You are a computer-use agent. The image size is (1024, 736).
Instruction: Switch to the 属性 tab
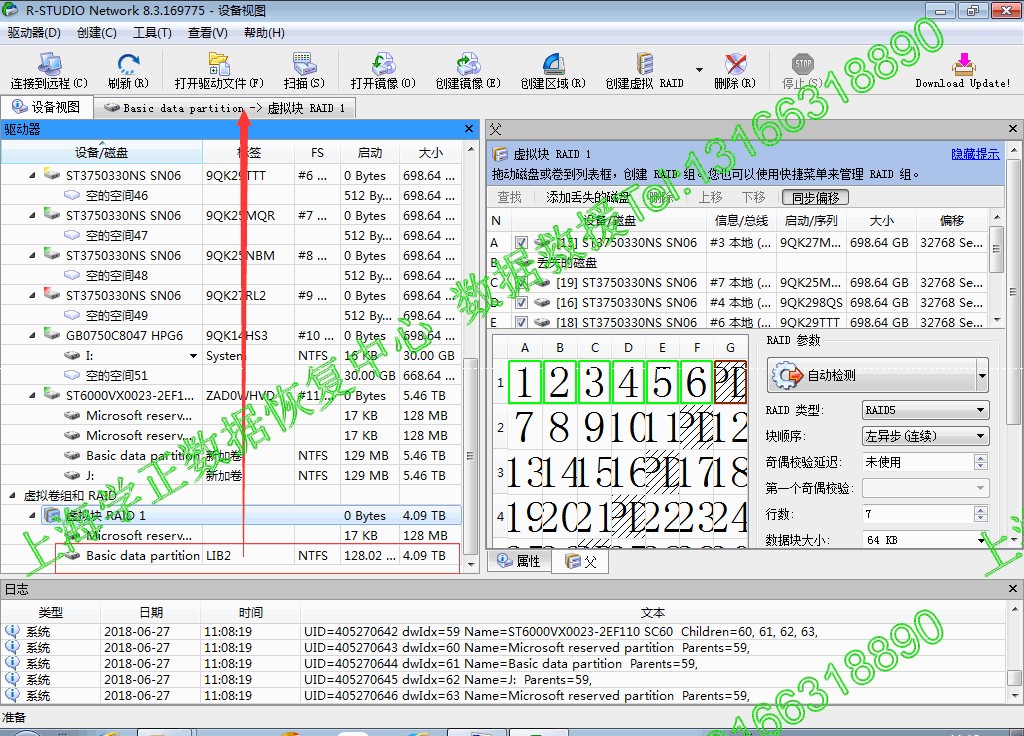(x=519, y=560)
